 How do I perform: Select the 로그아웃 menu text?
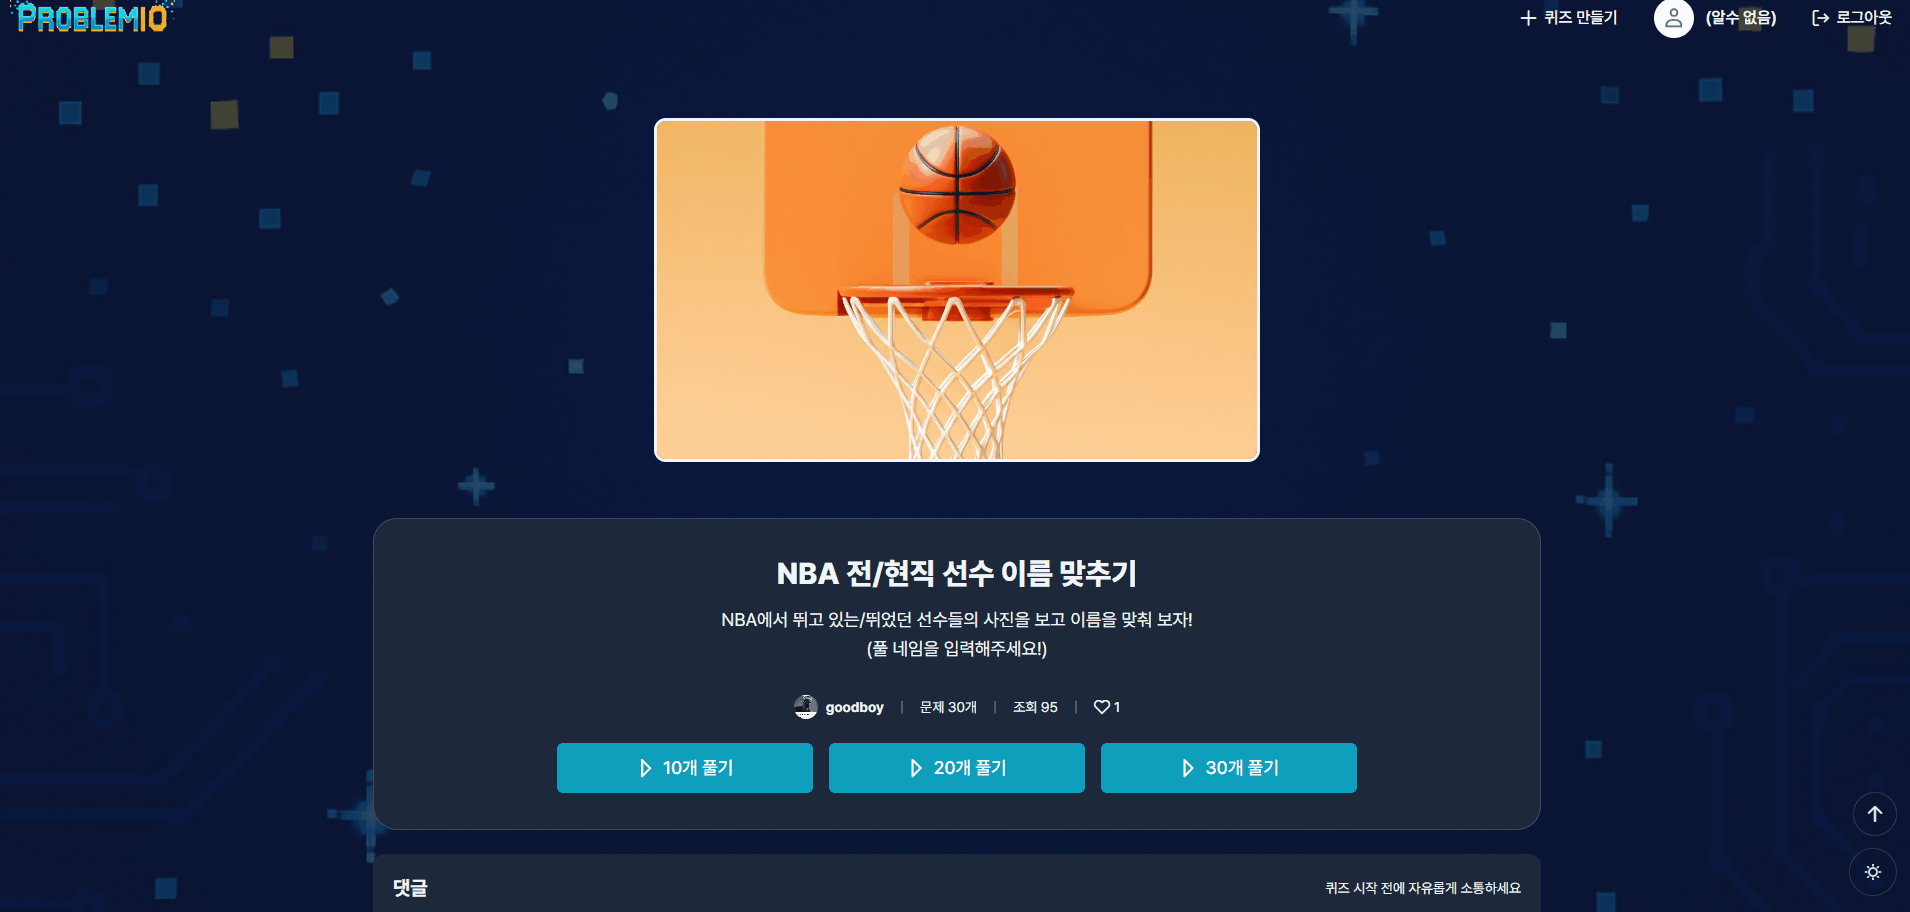click(x=1864, y=18)
